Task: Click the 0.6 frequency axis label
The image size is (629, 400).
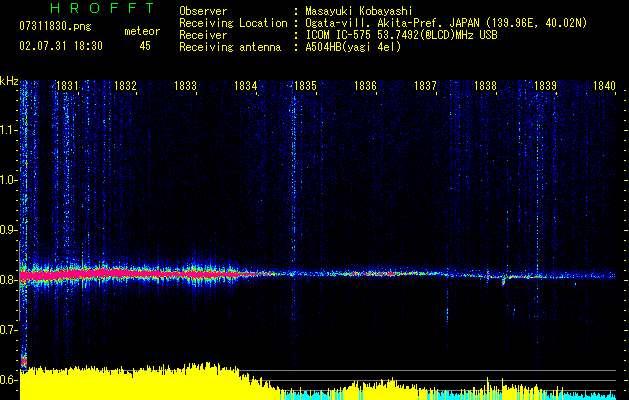Action: (9, 380)
